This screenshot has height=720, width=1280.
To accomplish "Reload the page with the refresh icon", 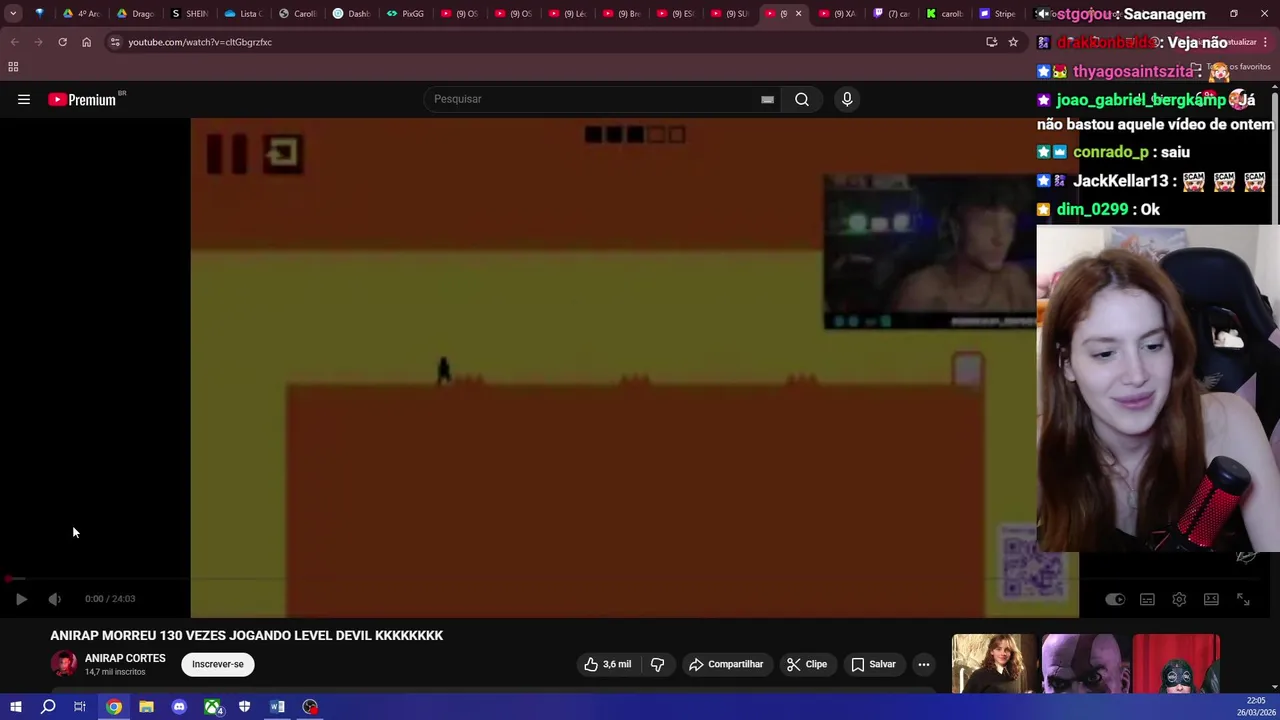I will click(x=62, y=42).
